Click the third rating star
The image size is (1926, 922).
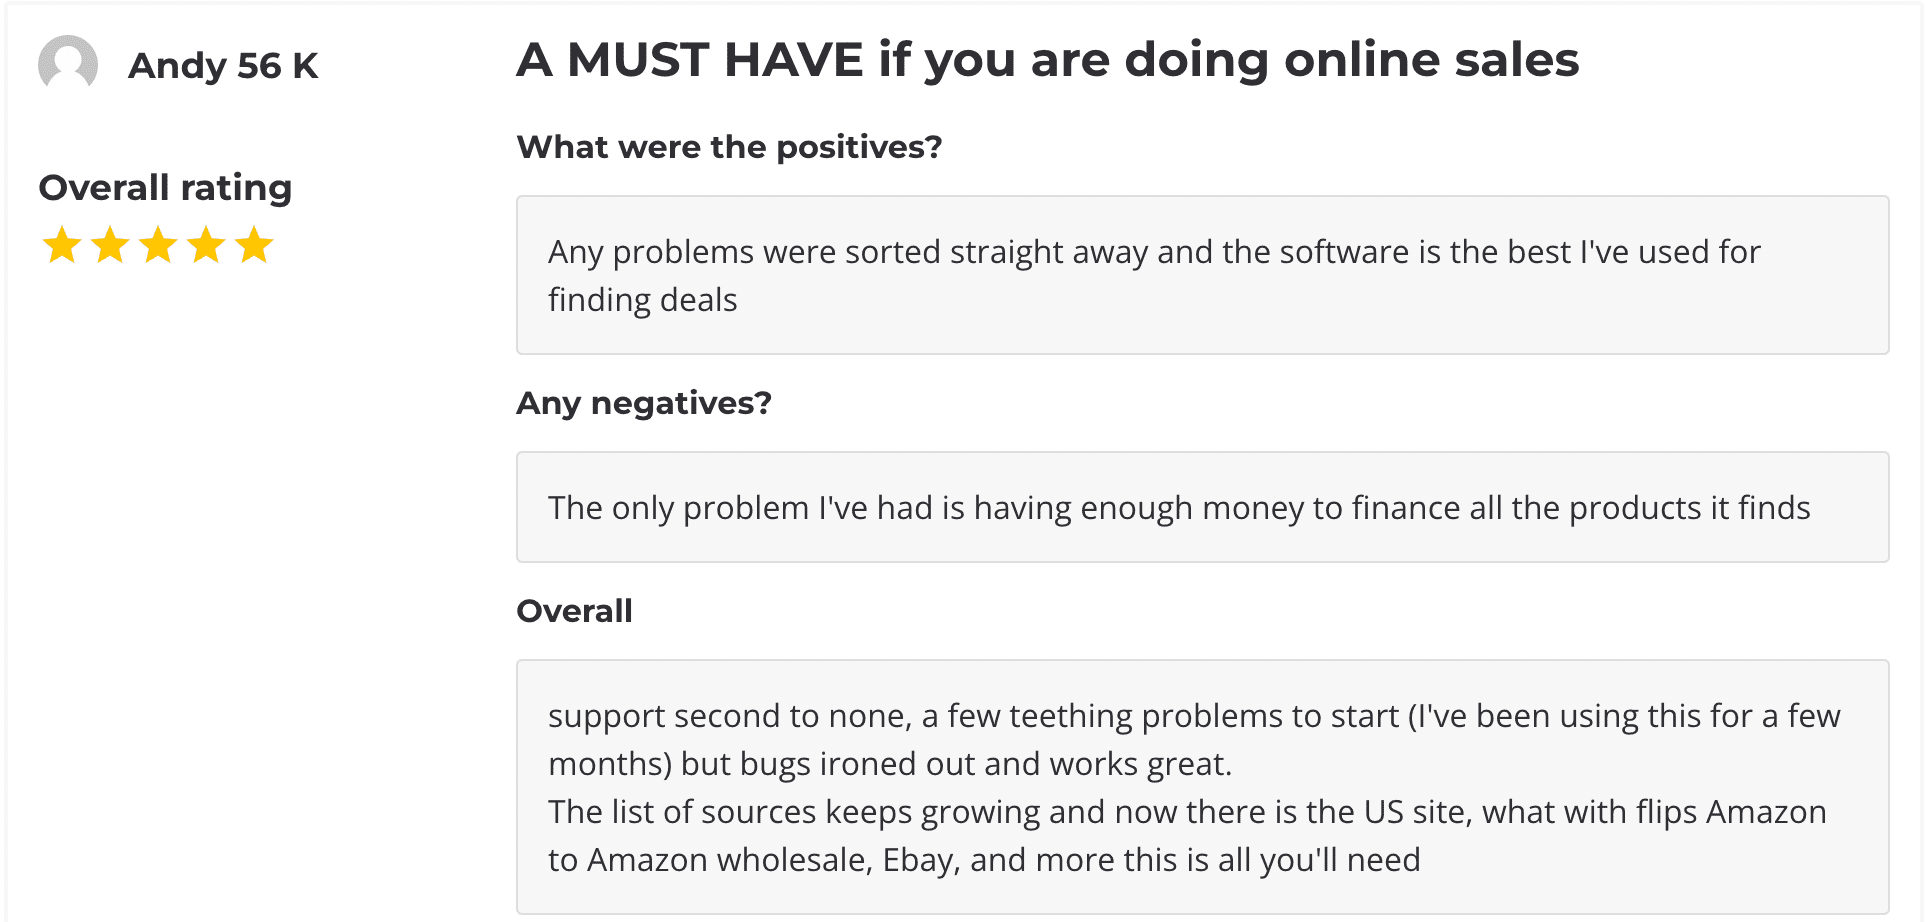[158, 245]
